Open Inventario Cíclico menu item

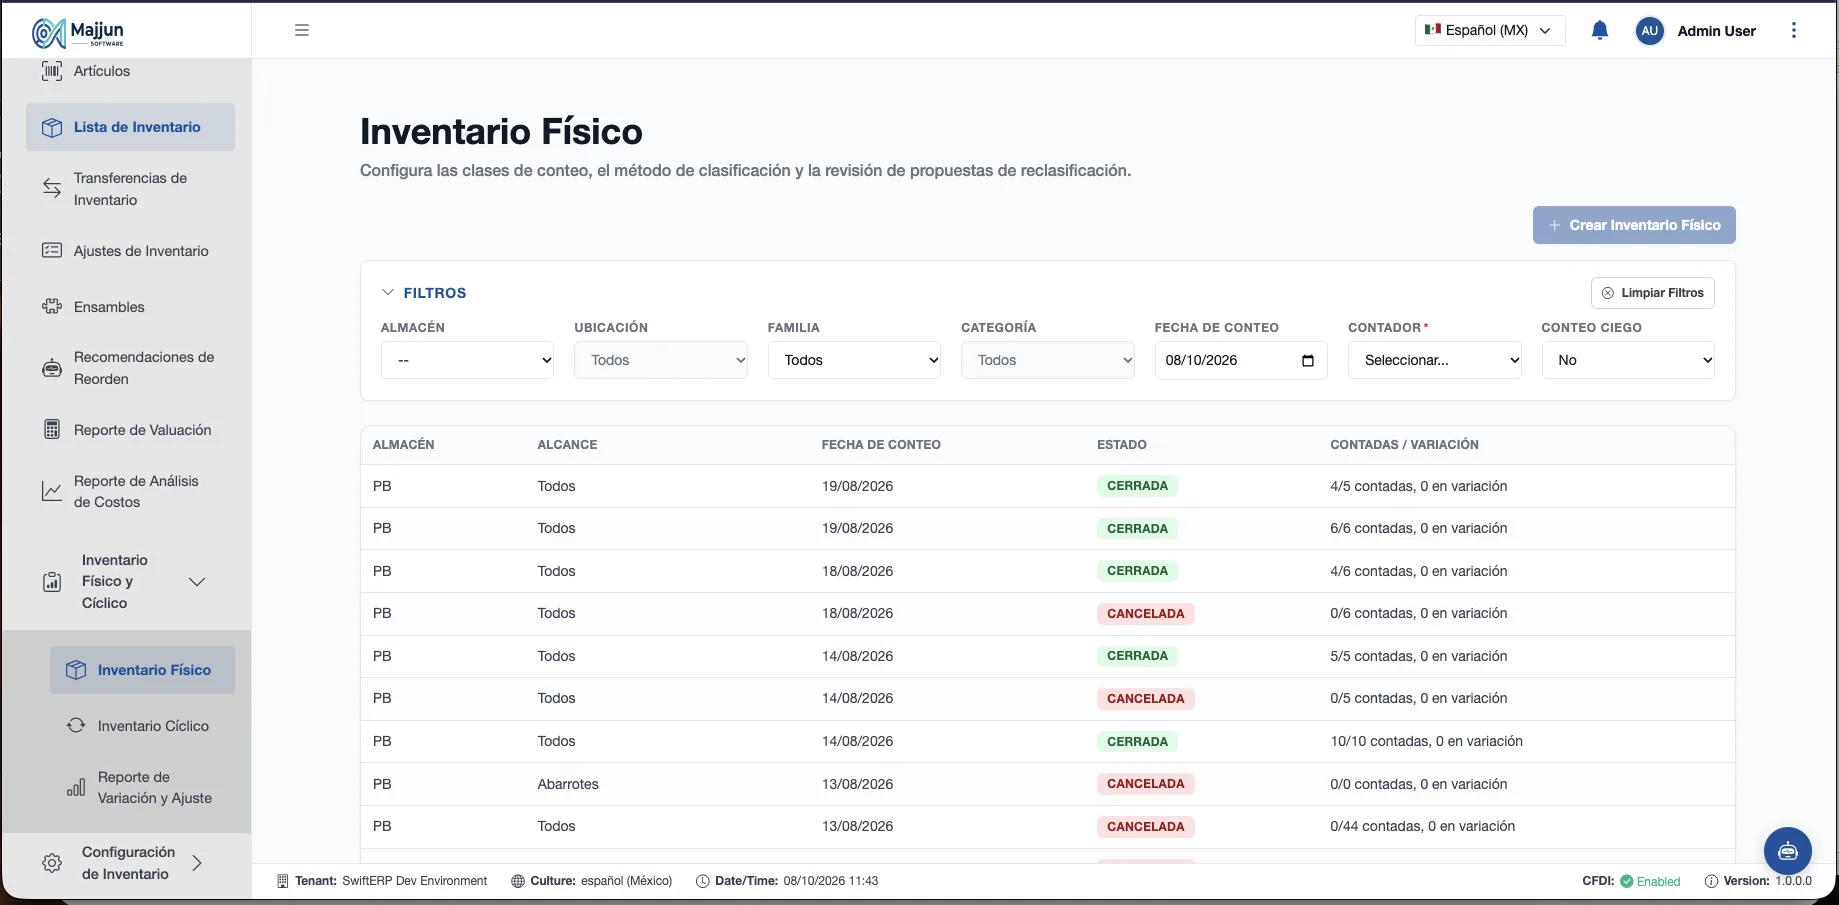click(143, 726)
